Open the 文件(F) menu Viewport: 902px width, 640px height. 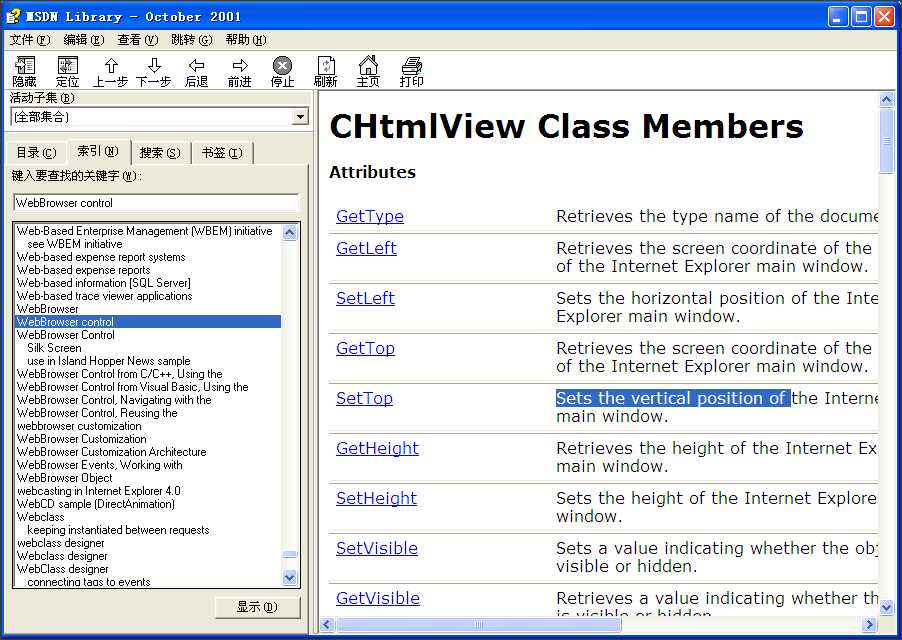[30, 40]
